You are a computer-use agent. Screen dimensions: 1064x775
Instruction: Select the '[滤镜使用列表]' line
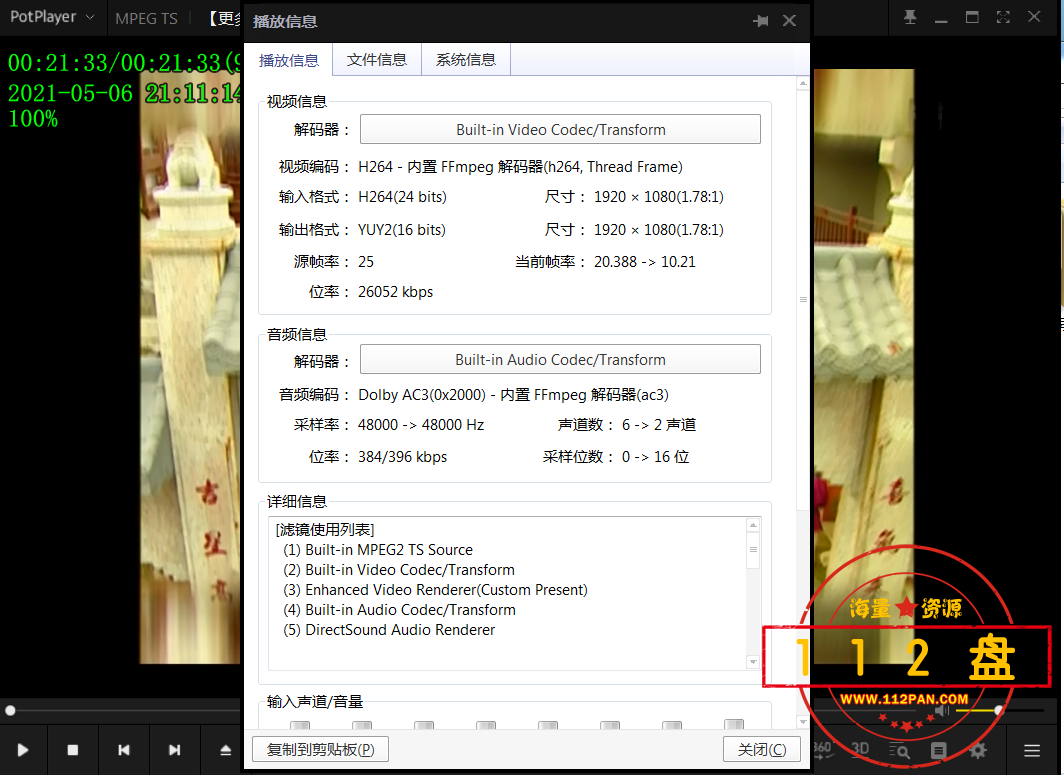point(325,529)
